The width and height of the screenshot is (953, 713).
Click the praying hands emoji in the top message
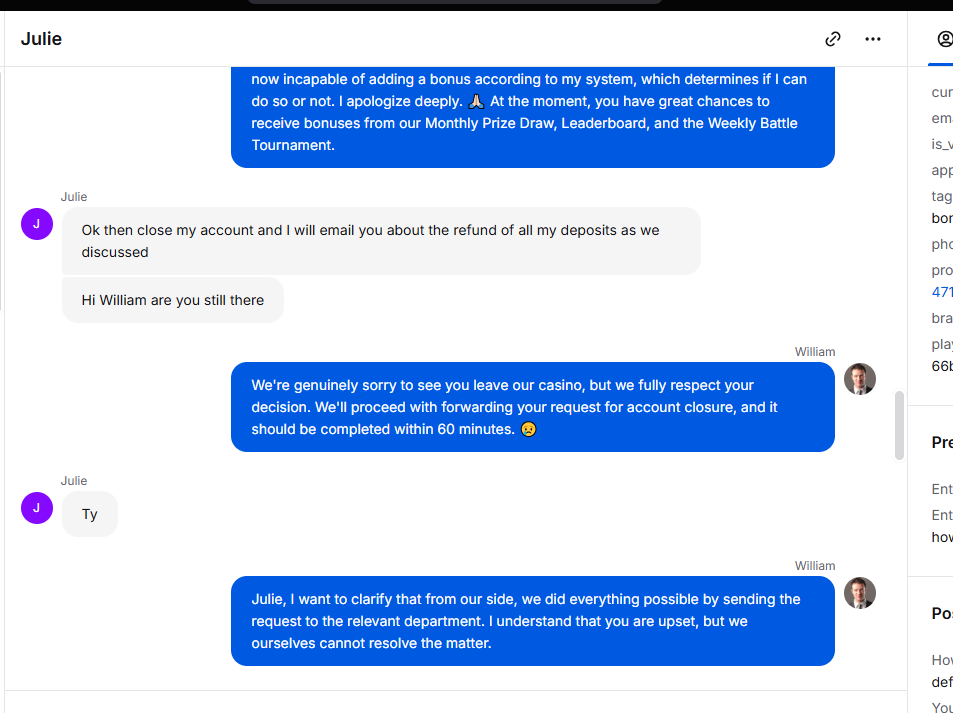[x=476, y=101]
